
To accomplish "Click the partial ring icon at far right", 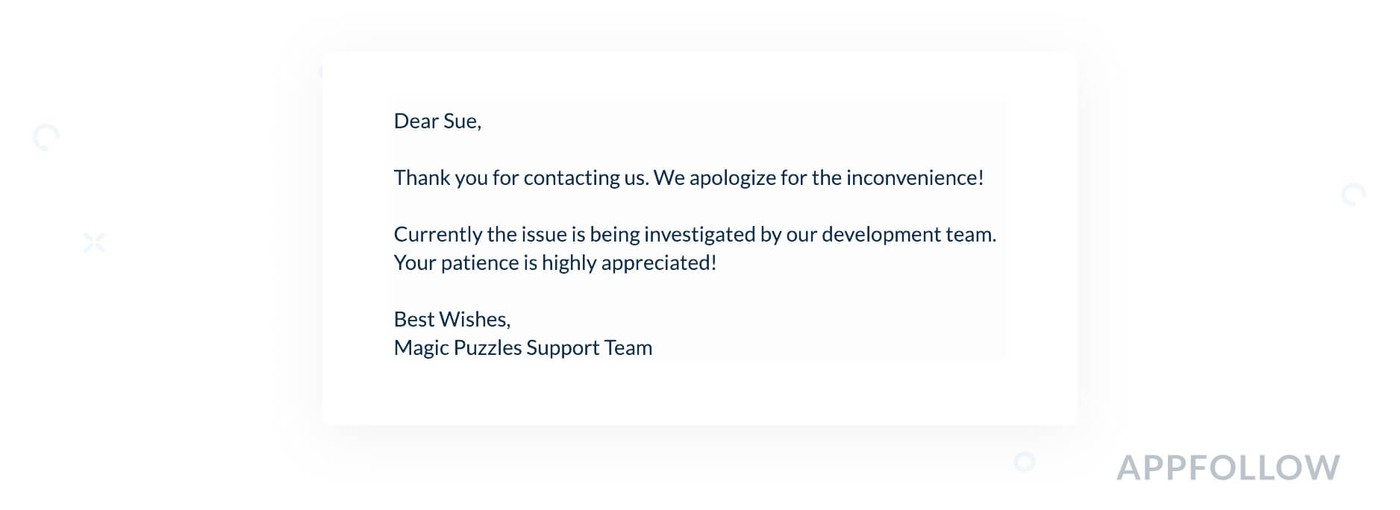I will [x=1353, y=194].
